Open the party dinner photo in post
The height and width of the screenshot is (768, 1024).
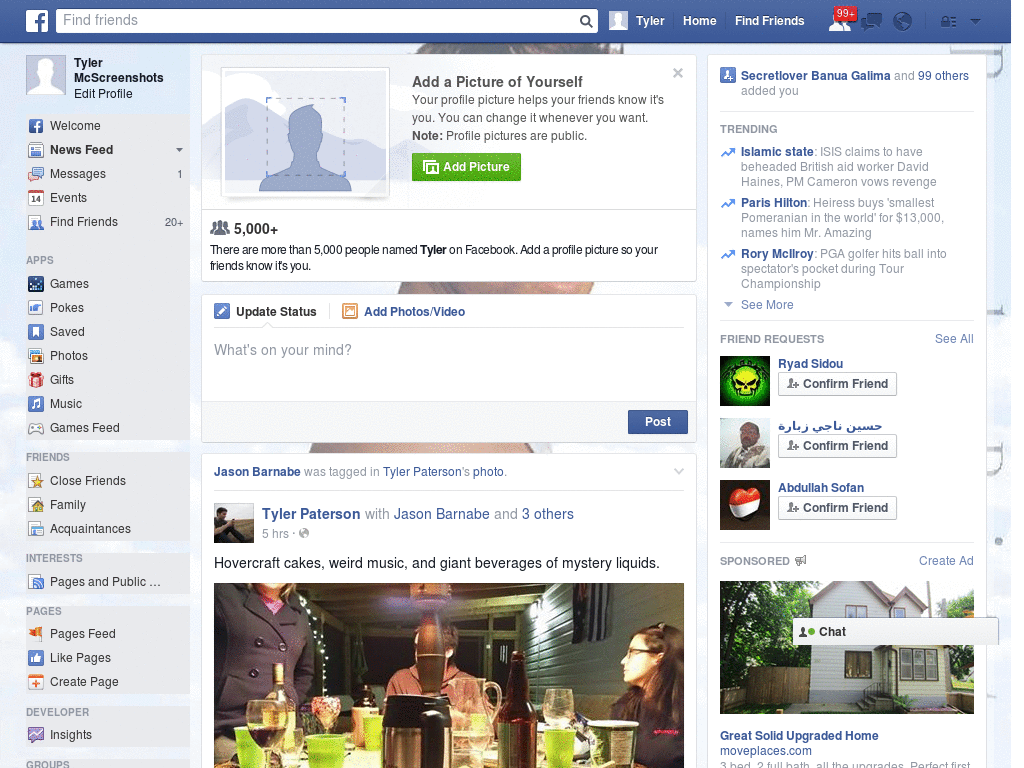(x=449, y=675)
